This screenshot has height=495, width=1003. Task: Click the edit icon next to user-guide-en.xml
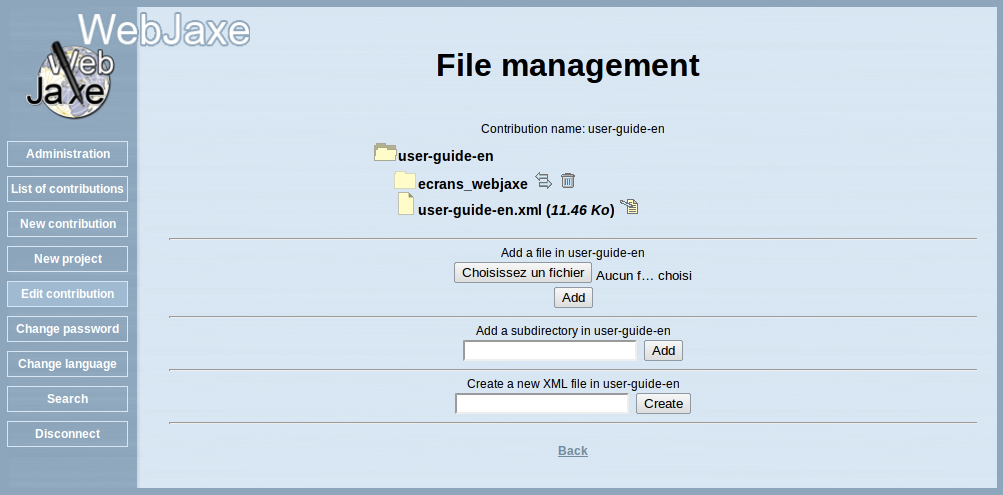pyautogui.click(x=629, y=208)
